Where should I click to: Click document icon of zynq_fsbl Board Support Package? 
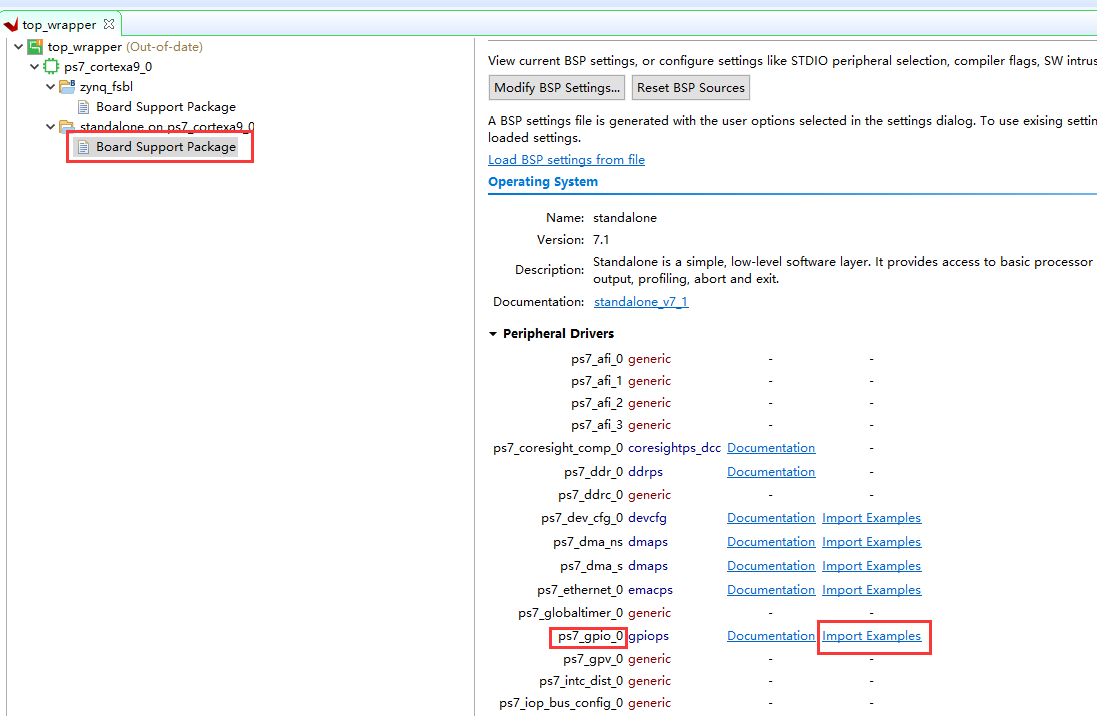(83, 107)
